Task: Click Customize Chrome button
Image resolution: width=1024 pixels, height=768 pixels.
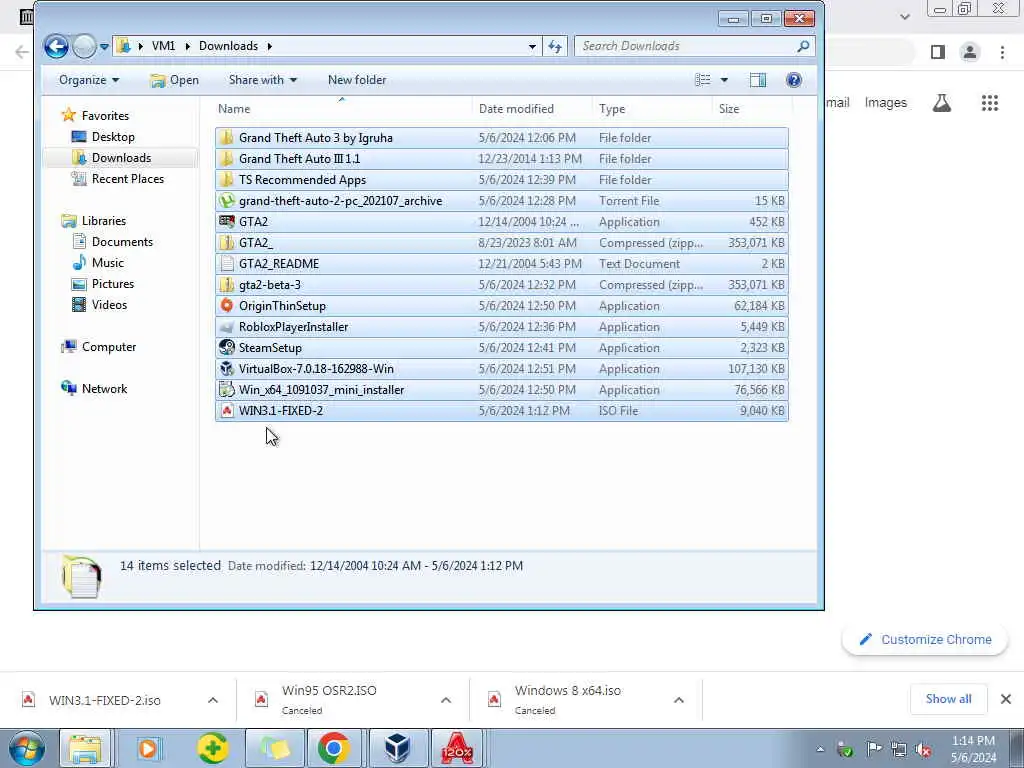Action: click(x=925, y=639)
